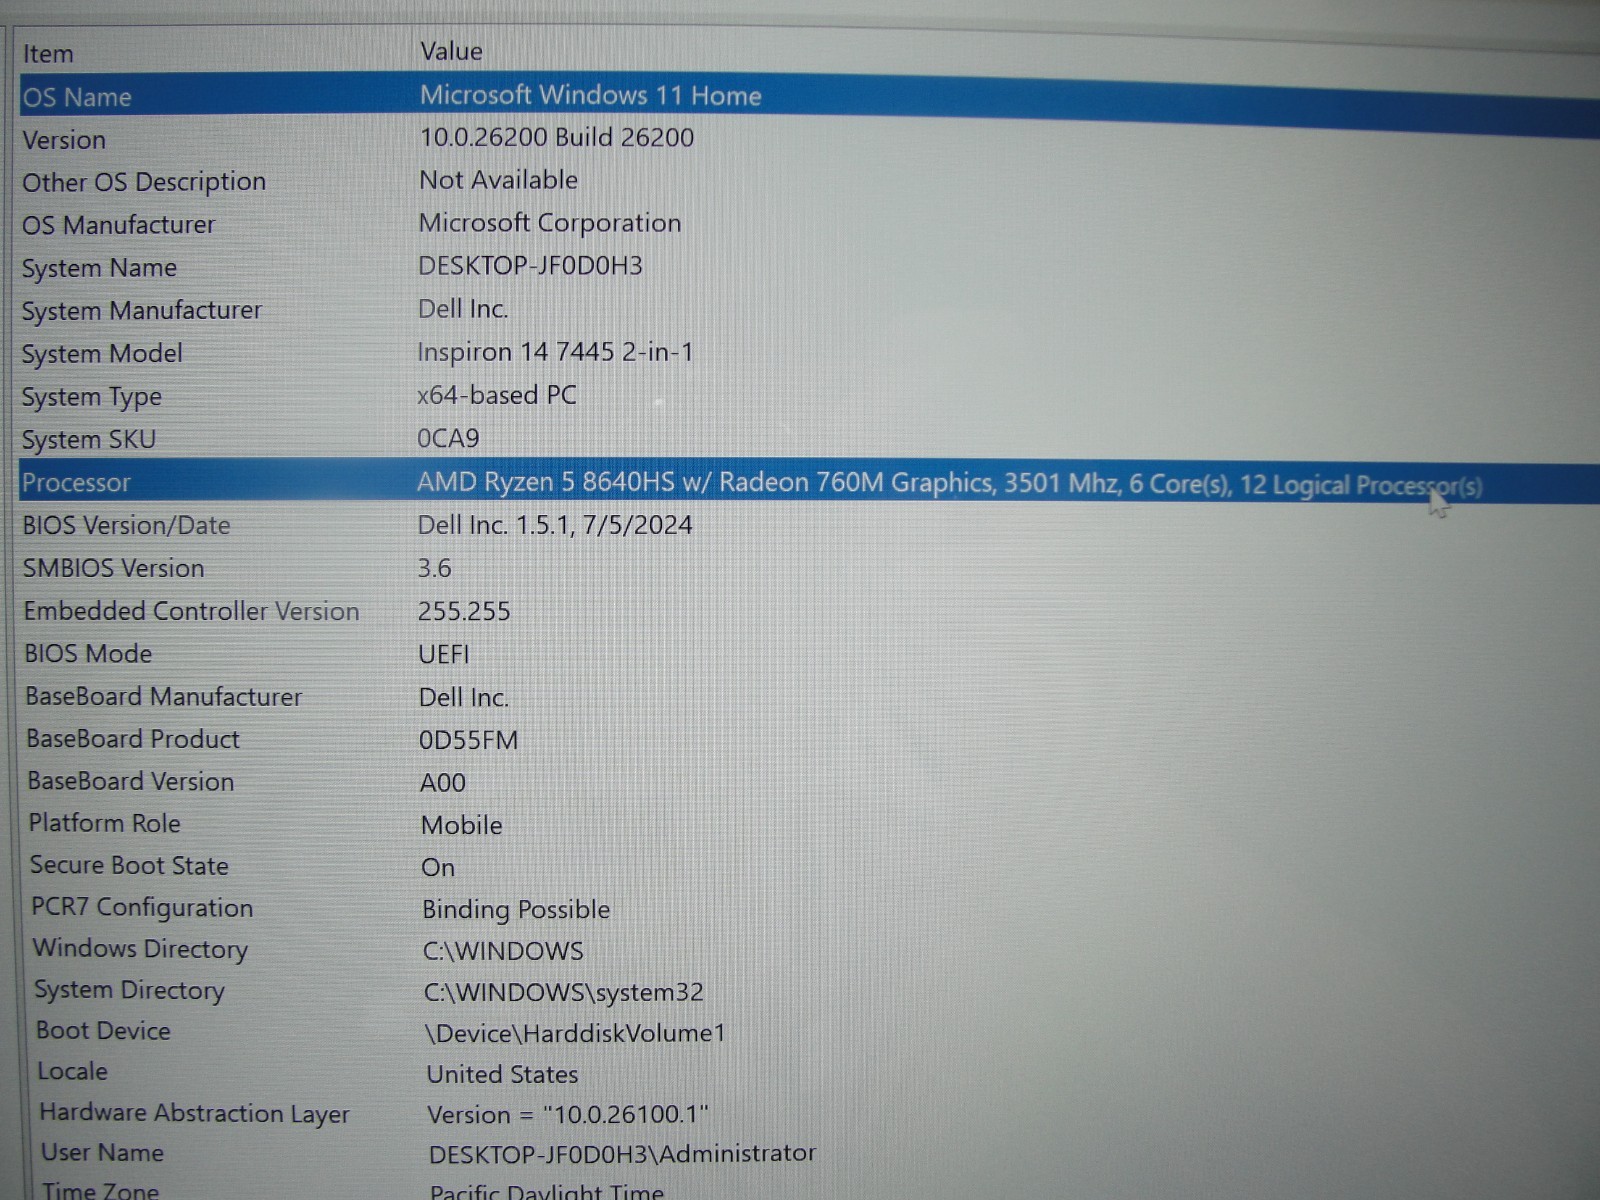The width and height of the screenshot is (1600, 1200).
Task: Click the 'Binding Possible' value
Action: pyautogui.click(x=516, y=910)
